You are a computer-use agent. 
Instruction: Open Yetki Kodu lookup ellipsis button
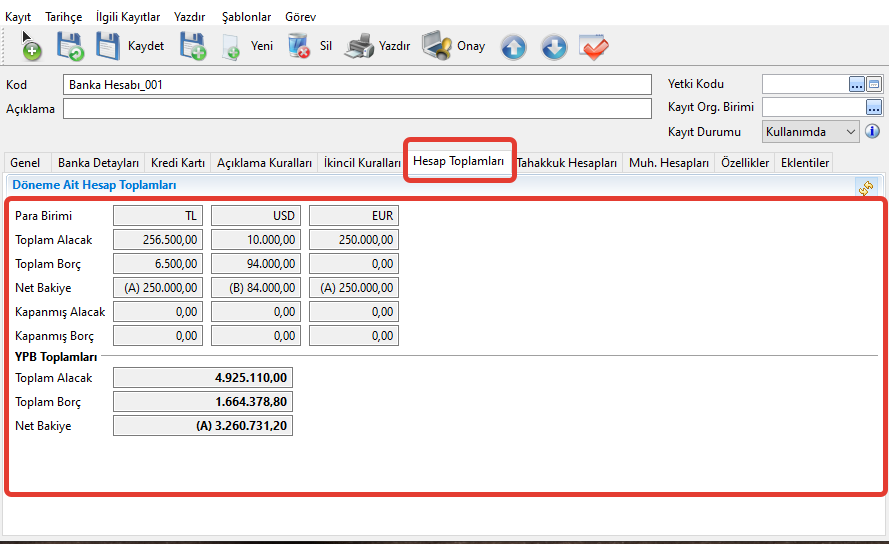point(856,84)
